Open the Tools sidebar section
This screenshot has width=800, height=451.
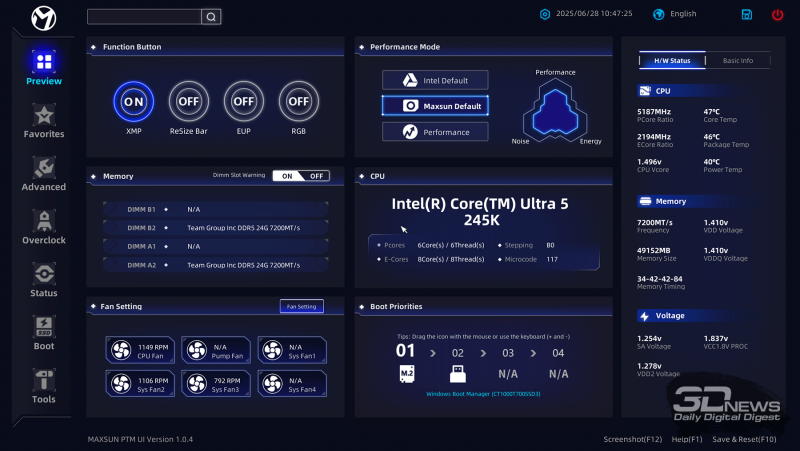pyautogui.click(x=44, y=386)
